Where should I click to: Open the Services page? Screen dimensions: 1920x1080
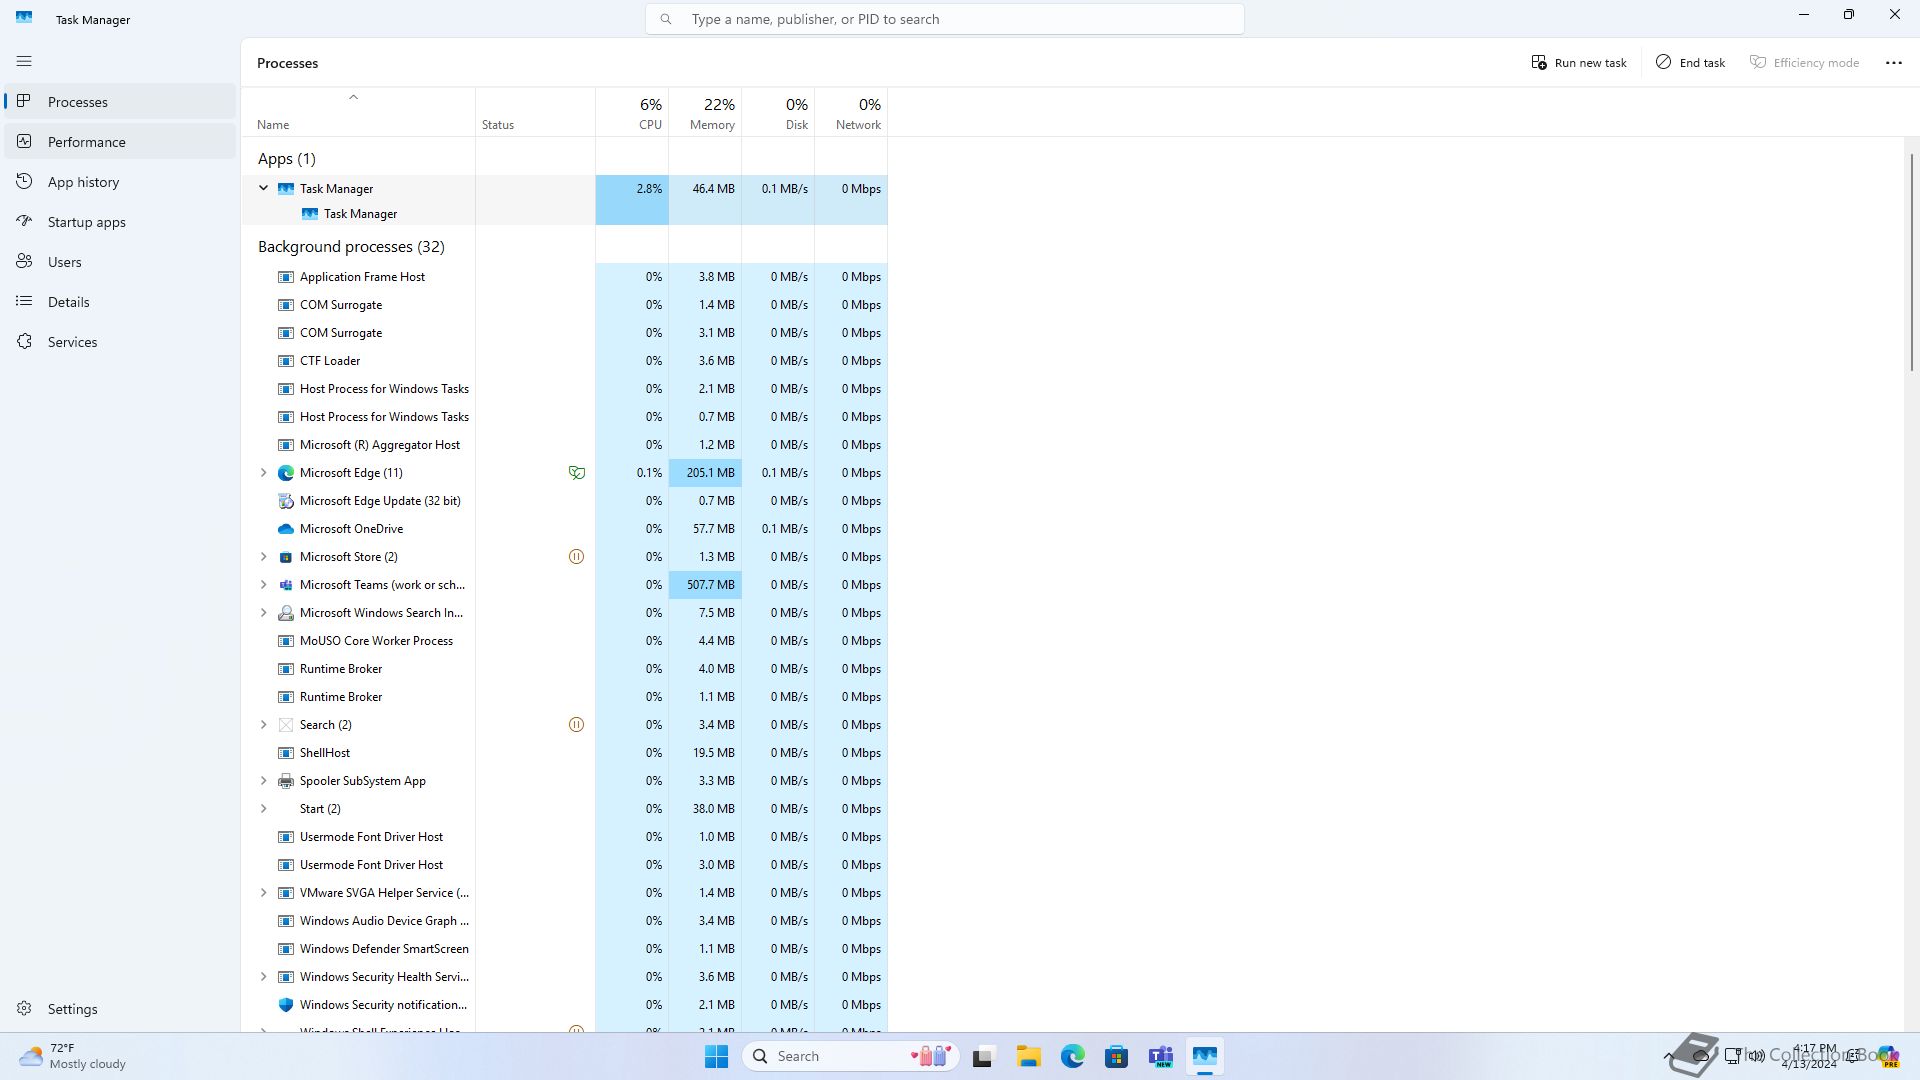(120, 342)
